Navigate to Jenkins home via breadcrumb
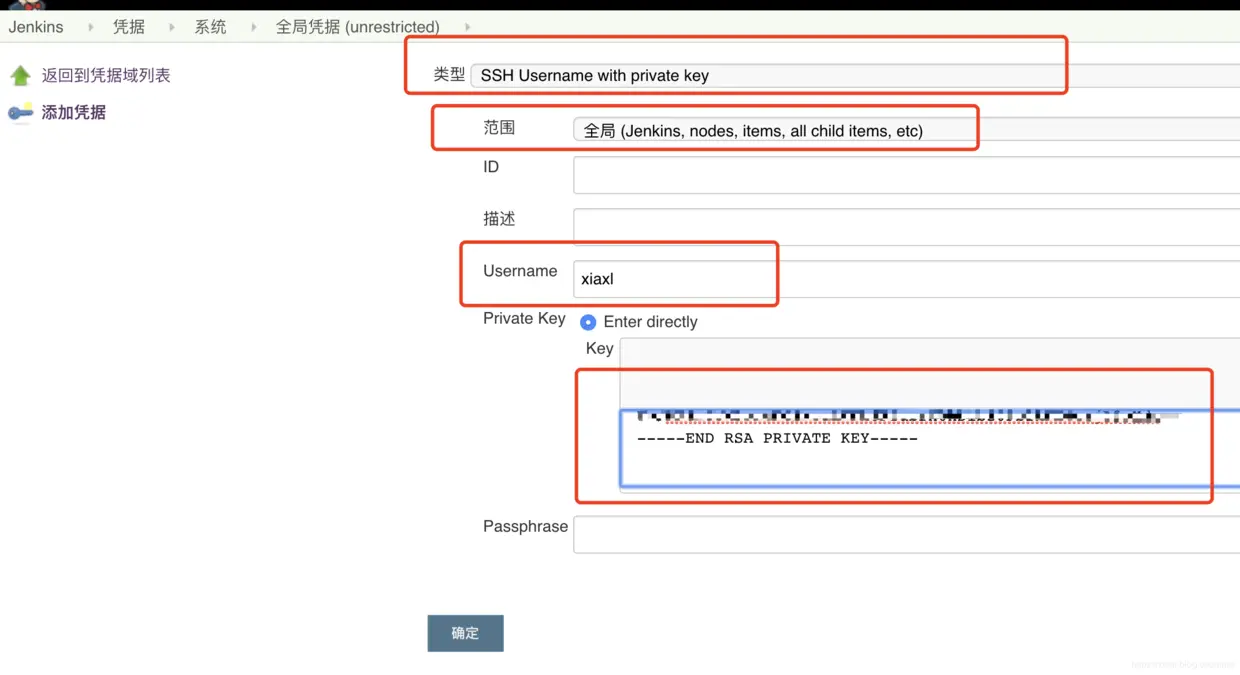1240x675 pixels. click(x=36, y=27)
